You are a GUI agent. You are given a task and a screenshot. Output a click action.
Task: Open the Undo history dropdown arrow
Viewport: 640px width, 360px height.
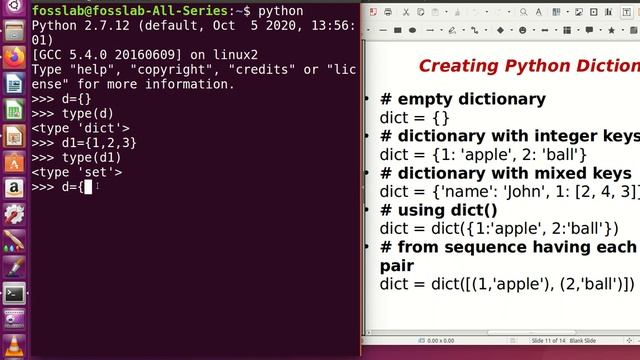tap(487, 12)
